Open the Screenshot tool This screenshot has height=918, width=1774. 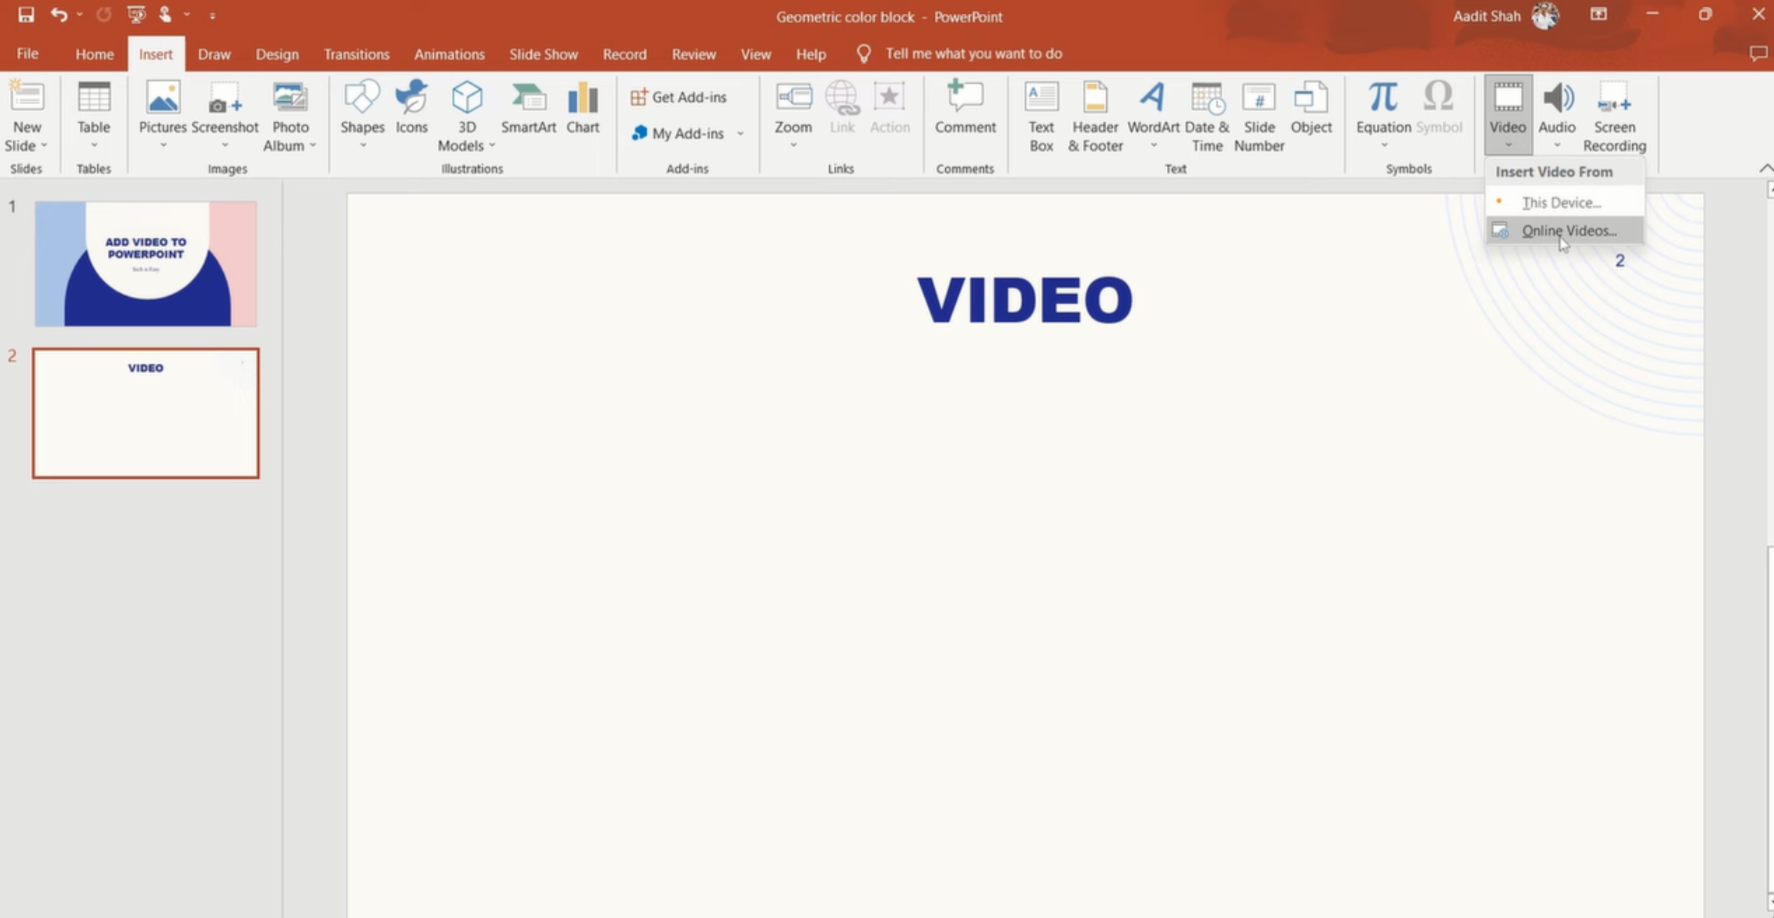coord(225,110)
